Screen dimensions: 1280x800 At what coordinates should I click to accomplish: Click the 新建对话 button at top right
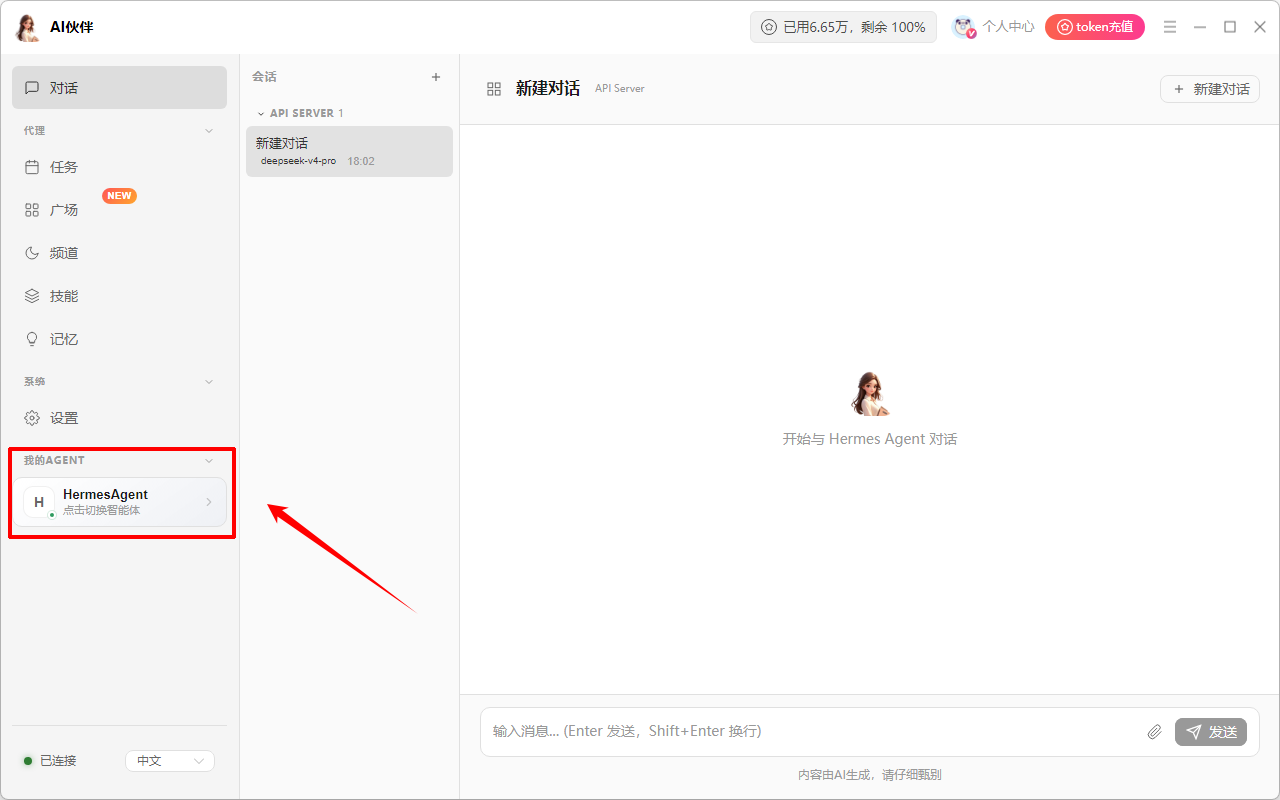tap(1210, 89)
